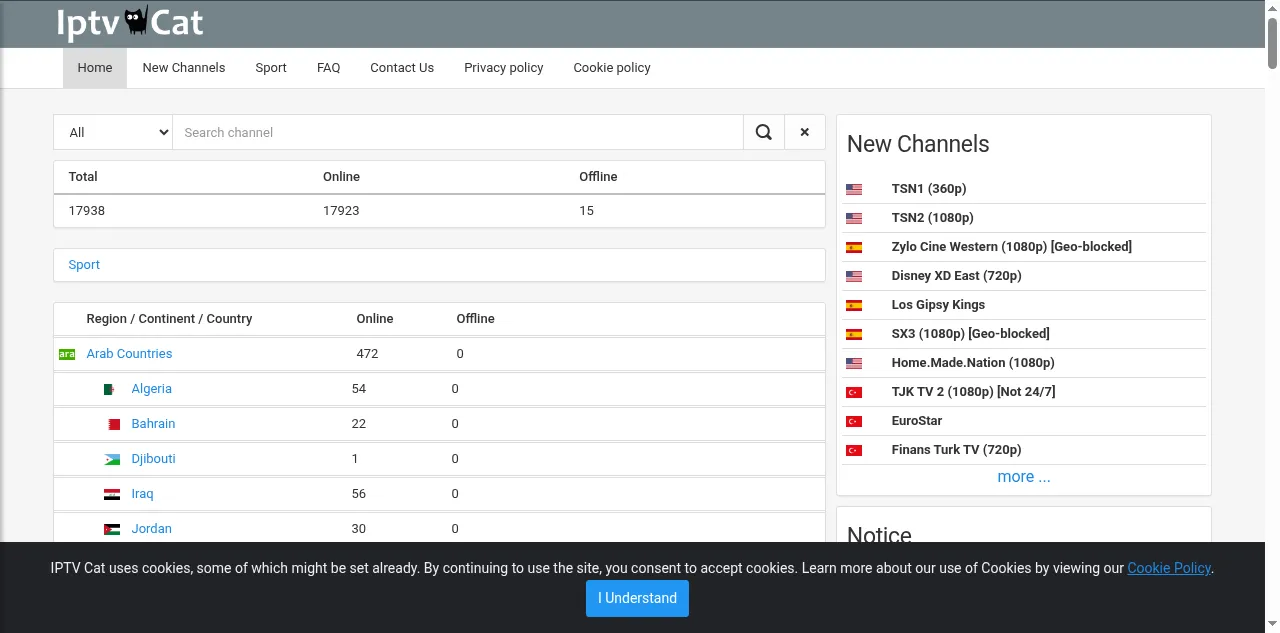Click the page vertical scrollbar thumb
1280x633 pixels.
(x=1272, y=42)
